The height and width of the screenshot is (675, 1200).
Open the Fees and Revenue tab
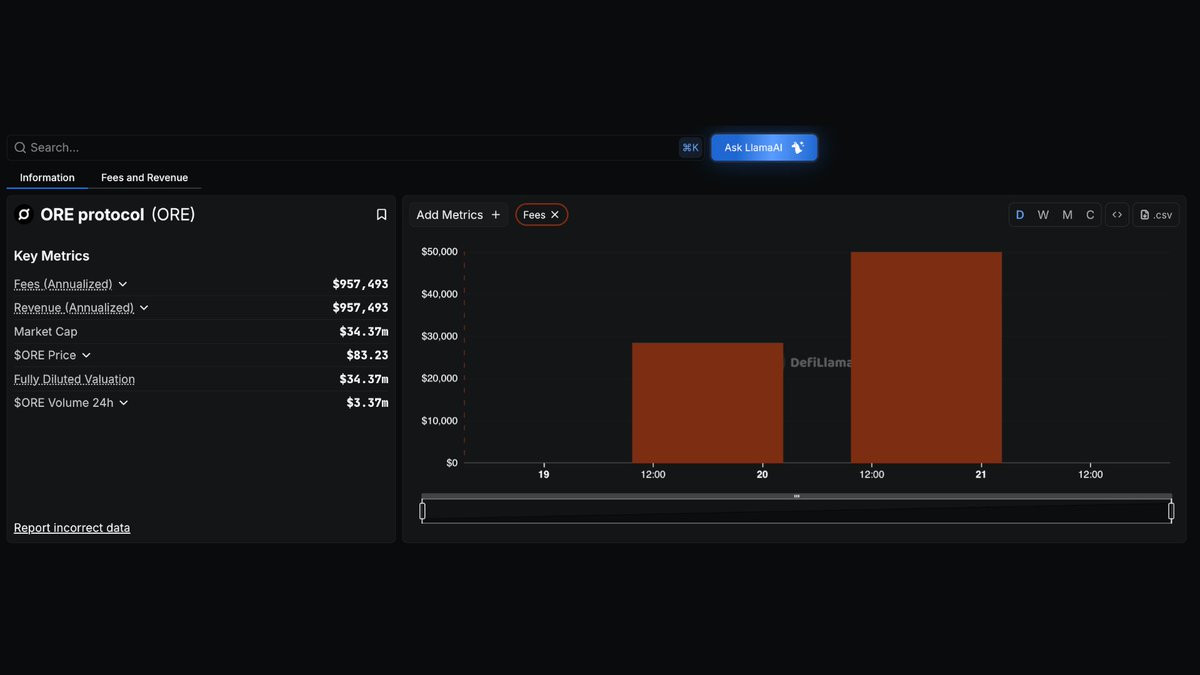click(144, 178)
